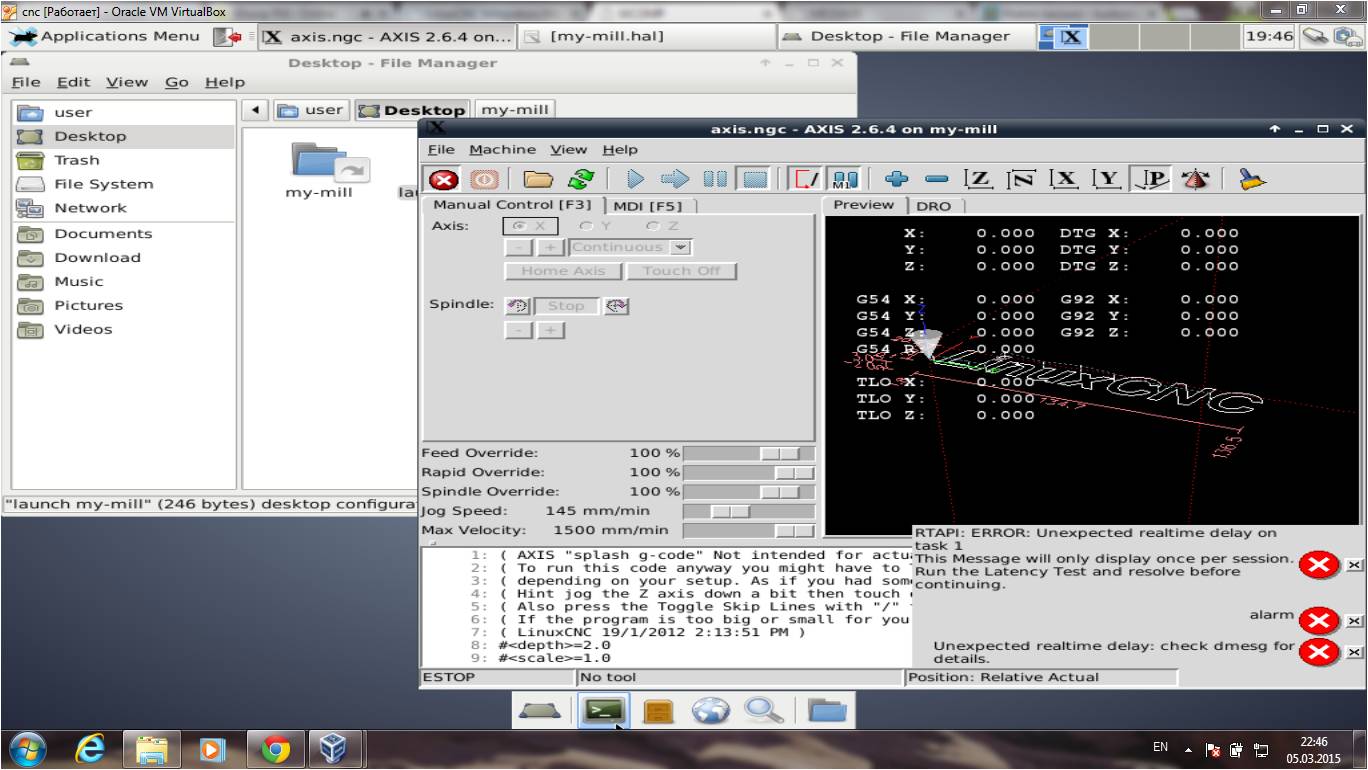
Task: Set the preview to Y view
Action: pos(1107,180)
